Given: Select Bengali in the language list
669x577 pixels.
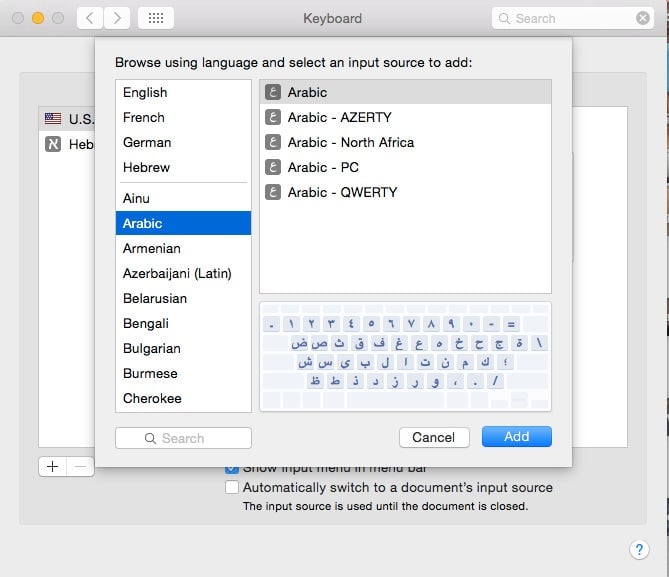Looking at the screenshot, I should (x=183, y=323).
